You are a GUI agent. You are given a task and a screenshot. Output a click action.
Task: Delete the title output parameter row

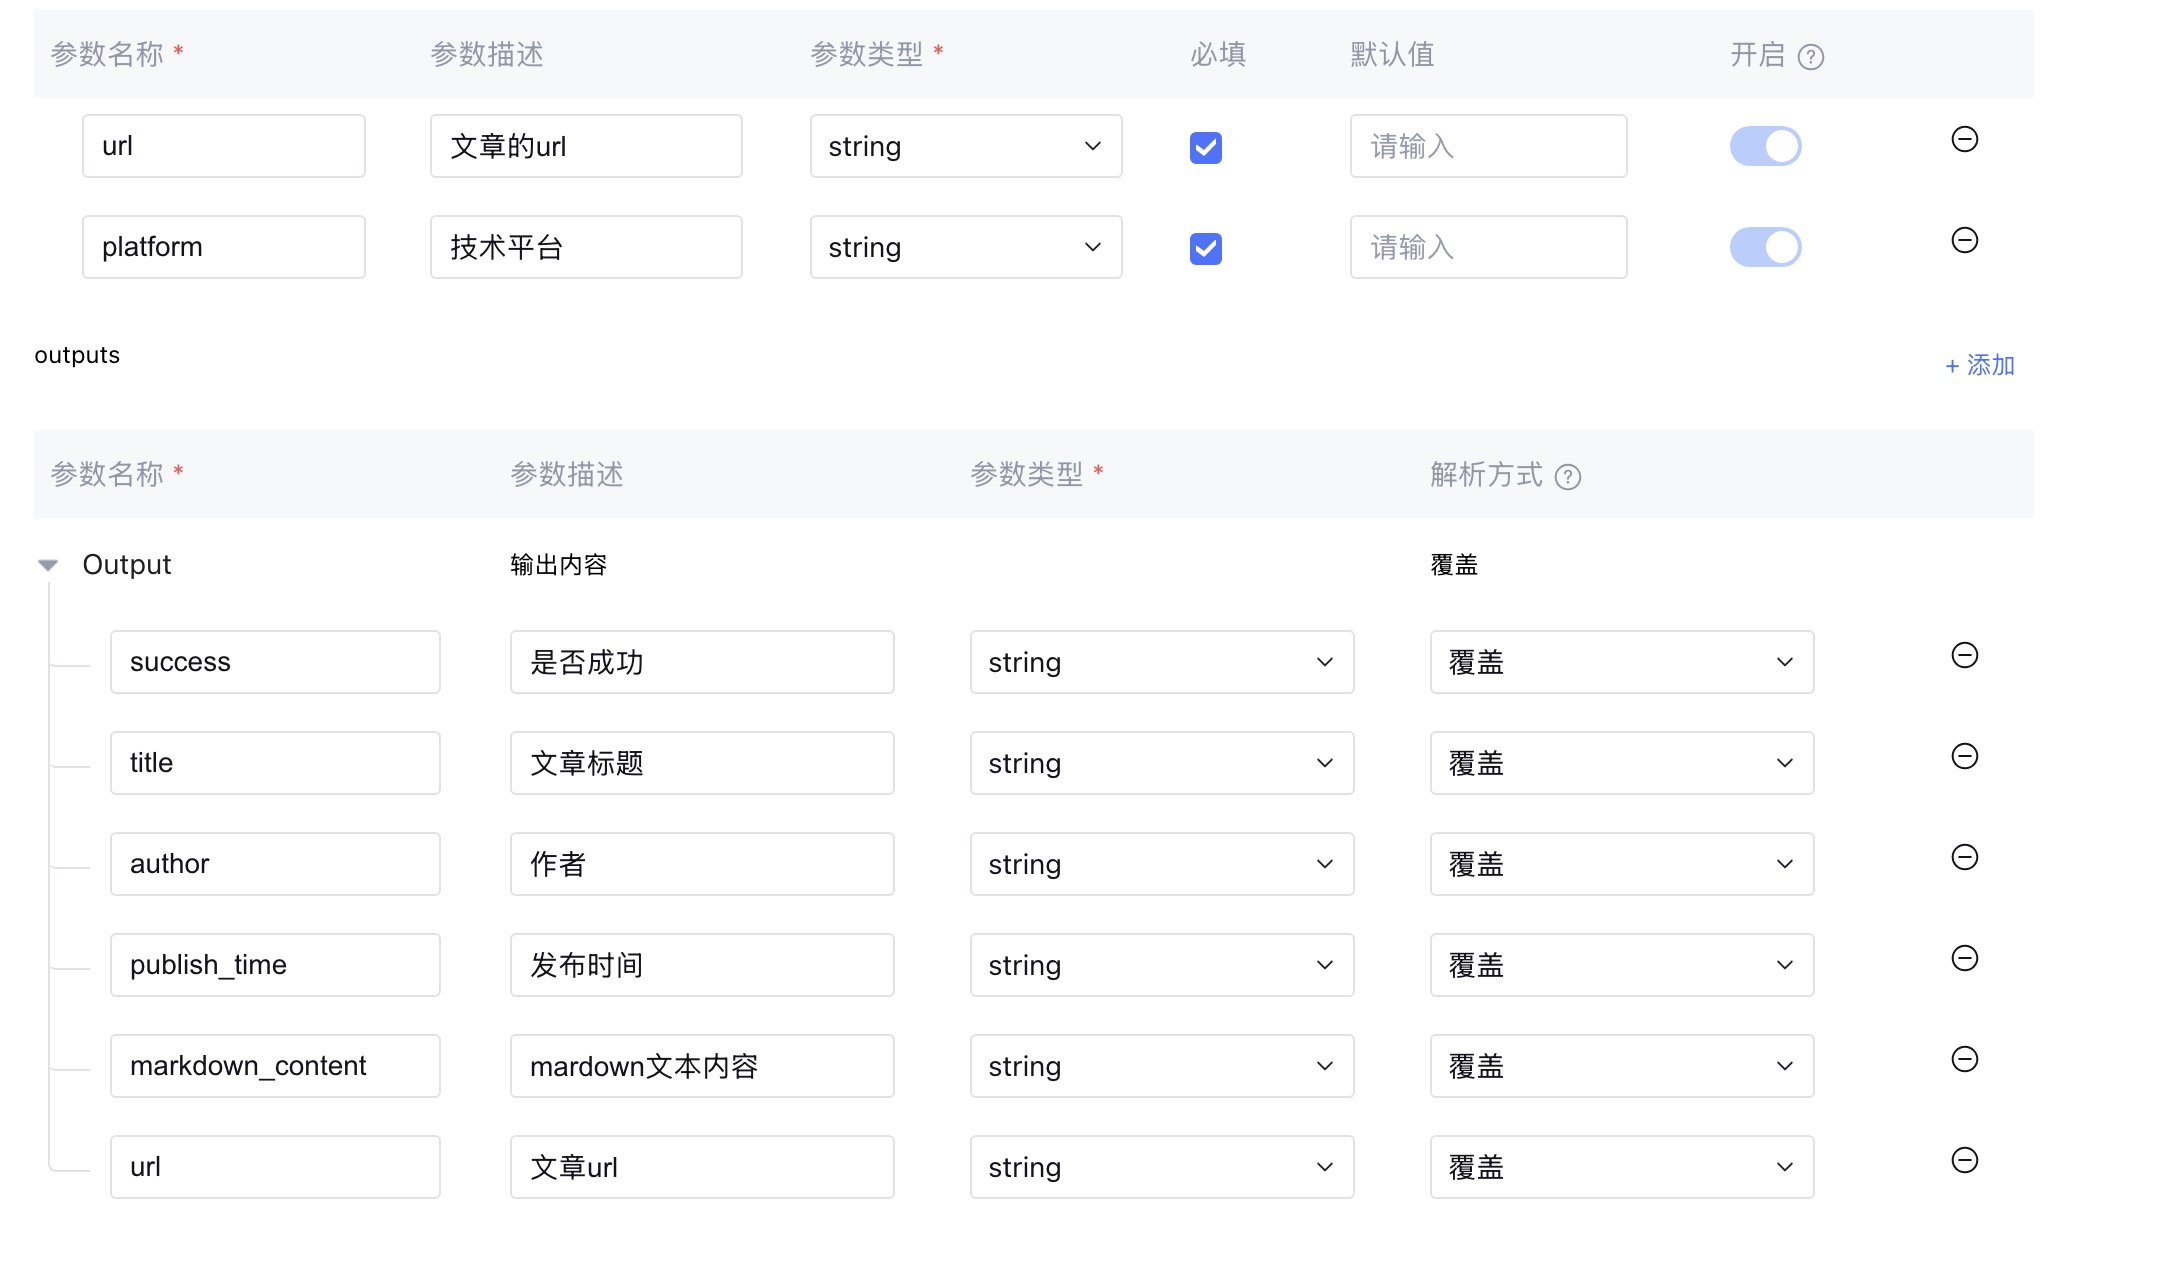coord(1964,756)
